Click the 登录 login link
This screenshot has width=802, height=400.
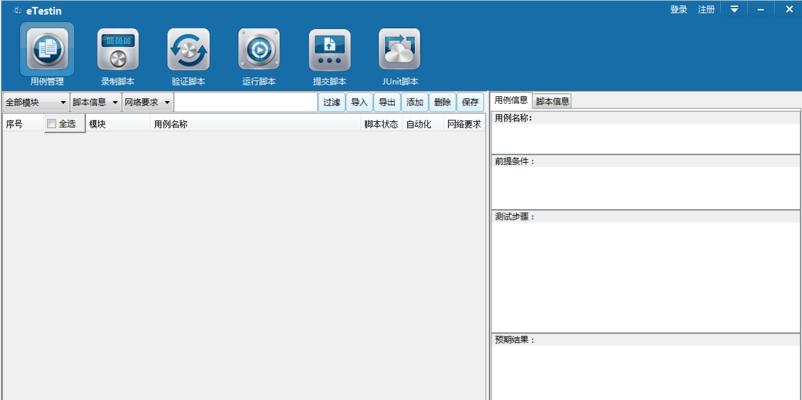pos(679,10)
